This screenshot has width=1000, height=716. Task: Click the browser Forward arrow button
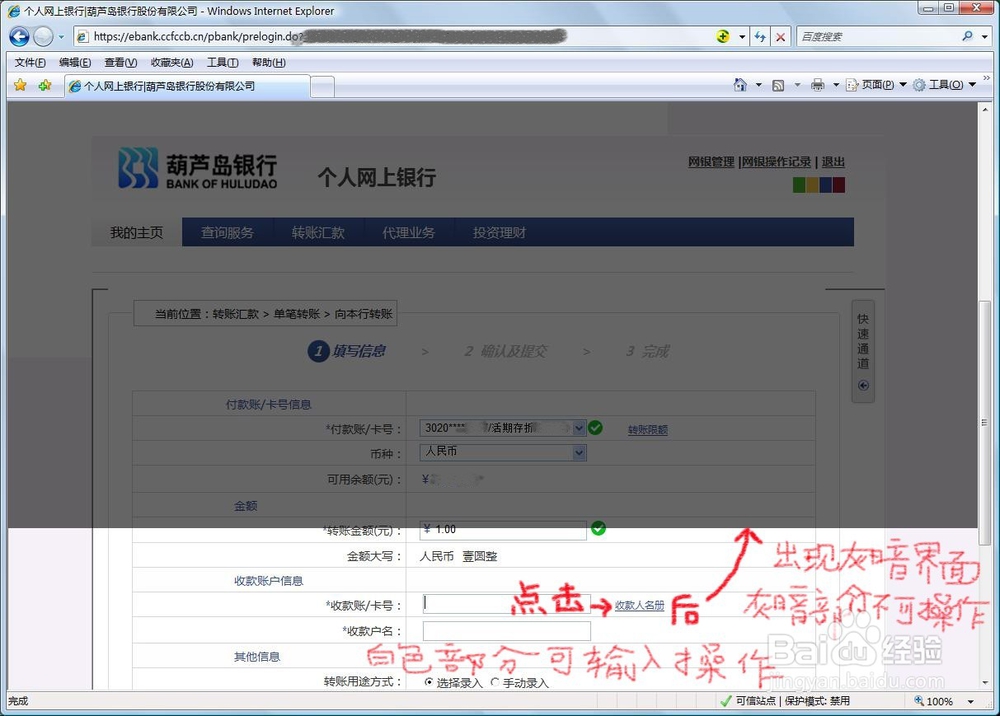click(43, 36)
